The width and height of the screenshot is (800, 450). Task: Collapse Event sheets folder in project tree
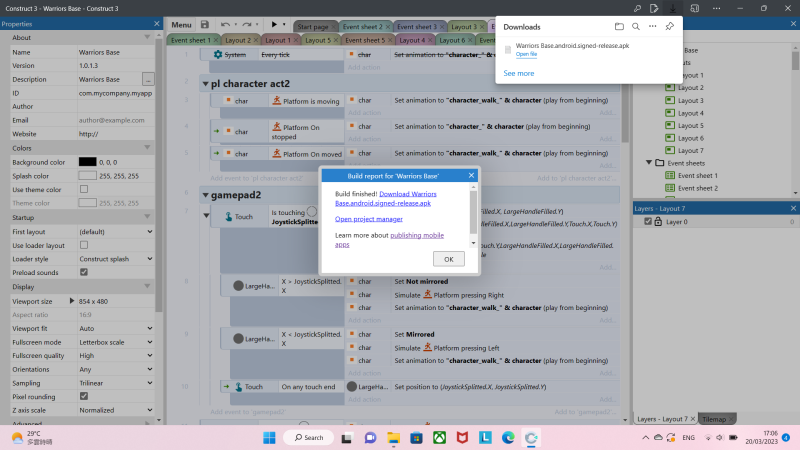(649, 163)
